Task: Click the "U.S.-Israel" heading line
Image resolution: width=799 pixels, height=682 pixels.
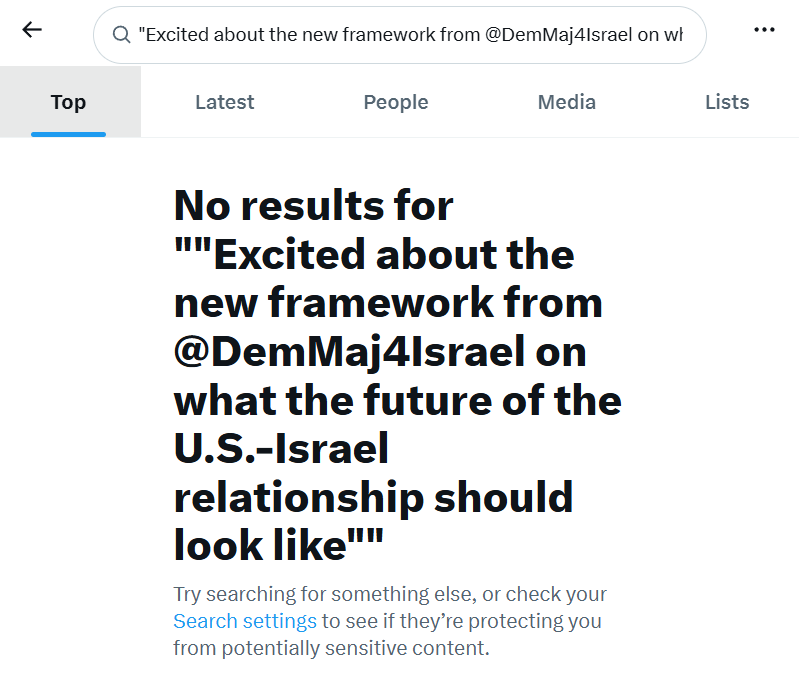Action: pyautogui.click(x=281, y=449)
